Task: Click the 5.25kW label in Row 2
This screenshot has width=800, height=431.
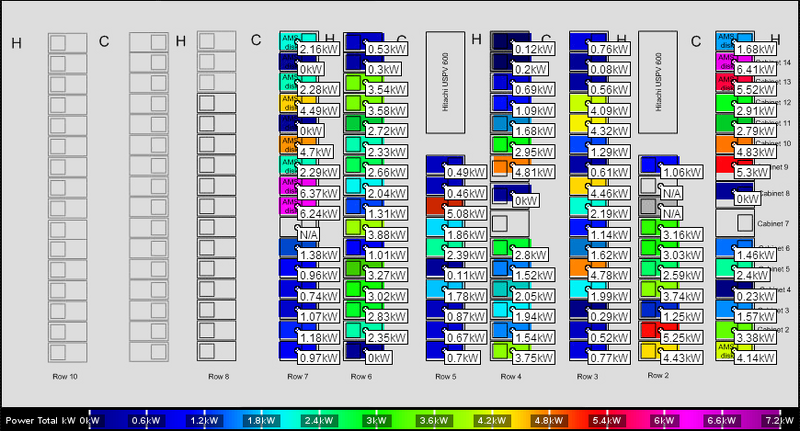Action: 682,338
